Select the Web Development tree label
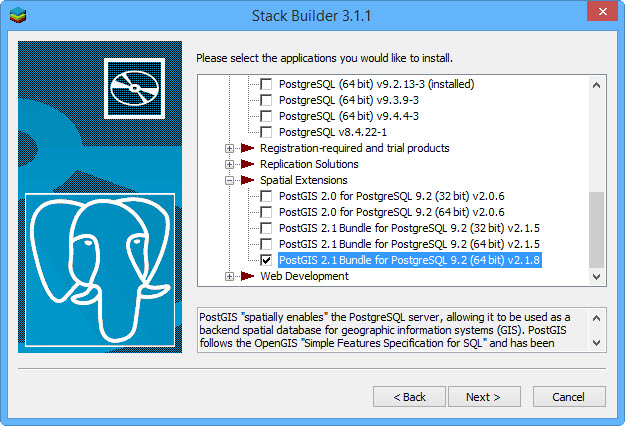 (305, 276)
